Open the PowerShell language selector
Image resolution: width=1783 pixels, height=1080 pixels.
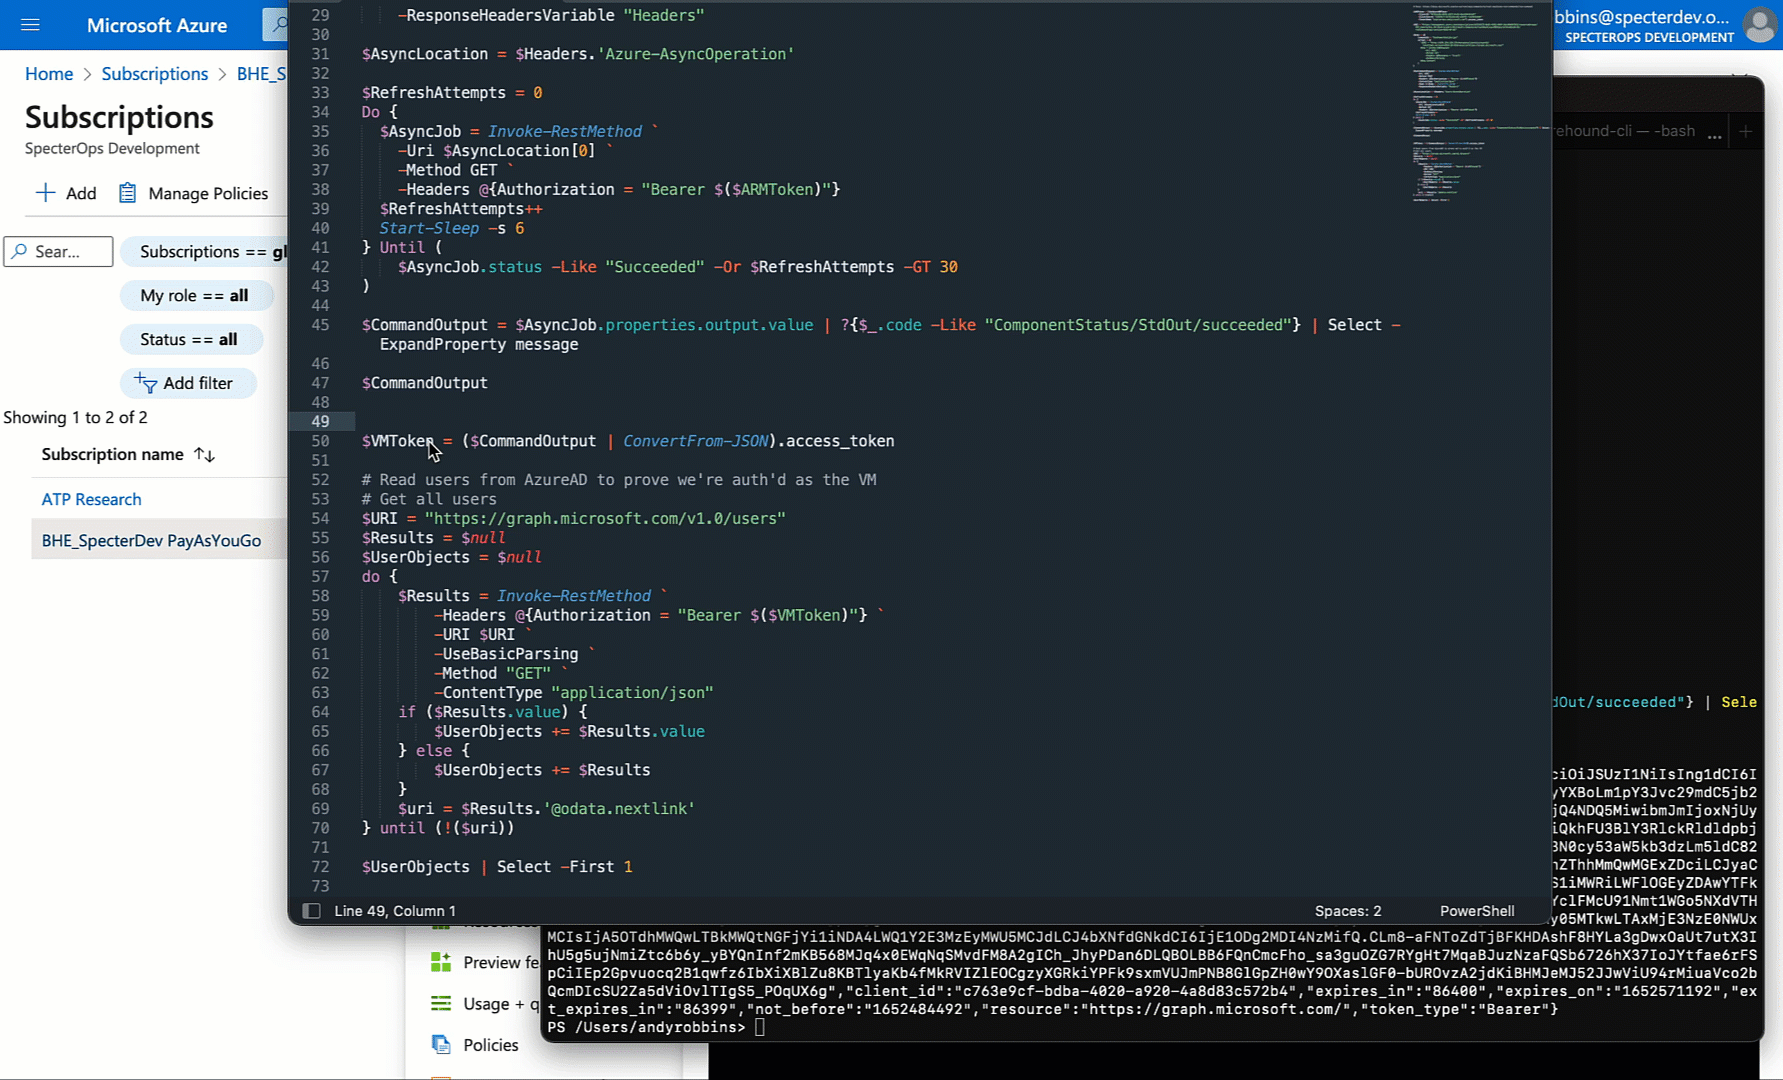point(1477,911)
